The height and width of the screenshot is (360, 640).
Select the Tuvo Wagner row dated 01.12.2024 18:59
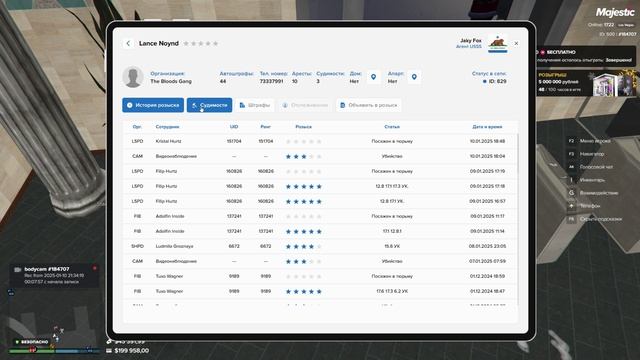point(320,276)
